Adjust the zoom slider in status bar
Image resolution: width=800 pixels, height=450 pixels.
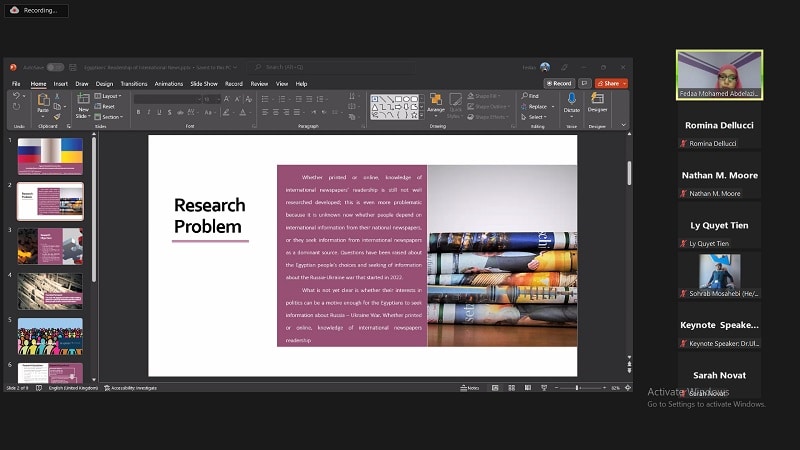[577, 388]
